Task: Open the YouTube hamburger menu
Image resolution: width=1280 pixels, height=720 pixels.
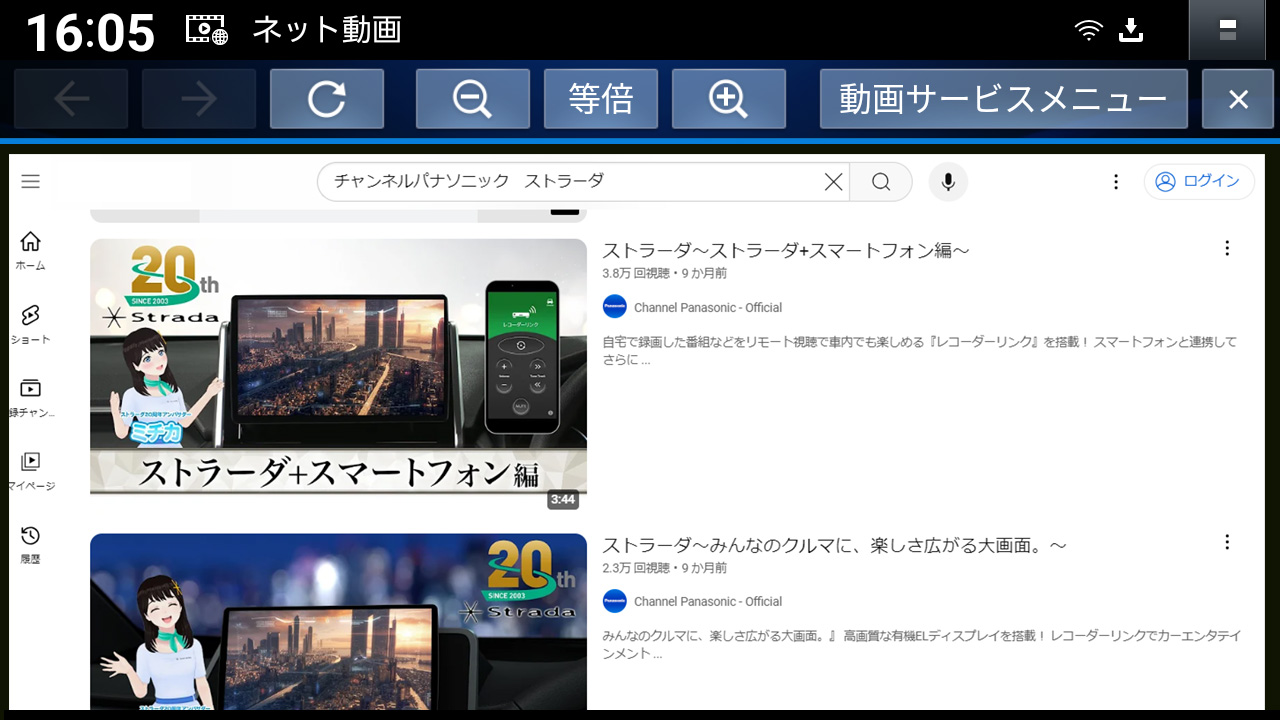Action: click(x=31, y=181)
